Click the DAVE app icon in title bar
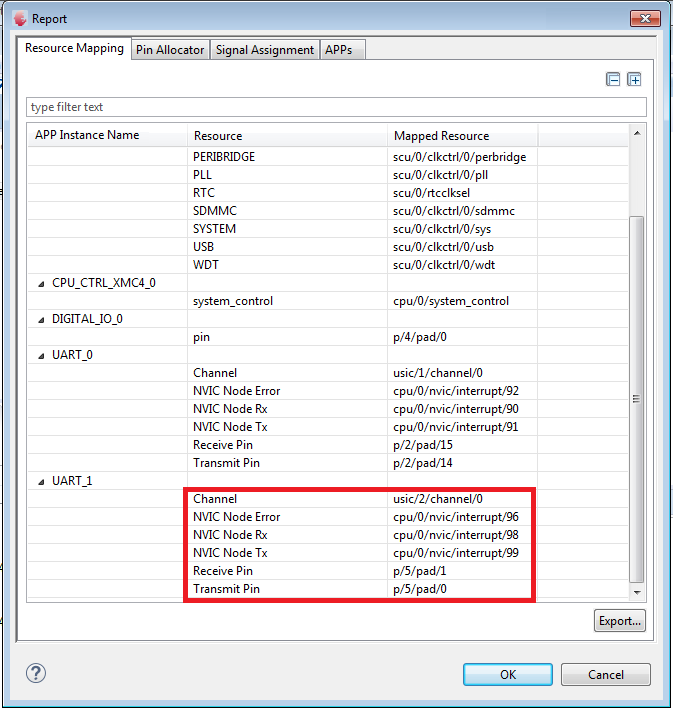 click(x=19, y=19)
